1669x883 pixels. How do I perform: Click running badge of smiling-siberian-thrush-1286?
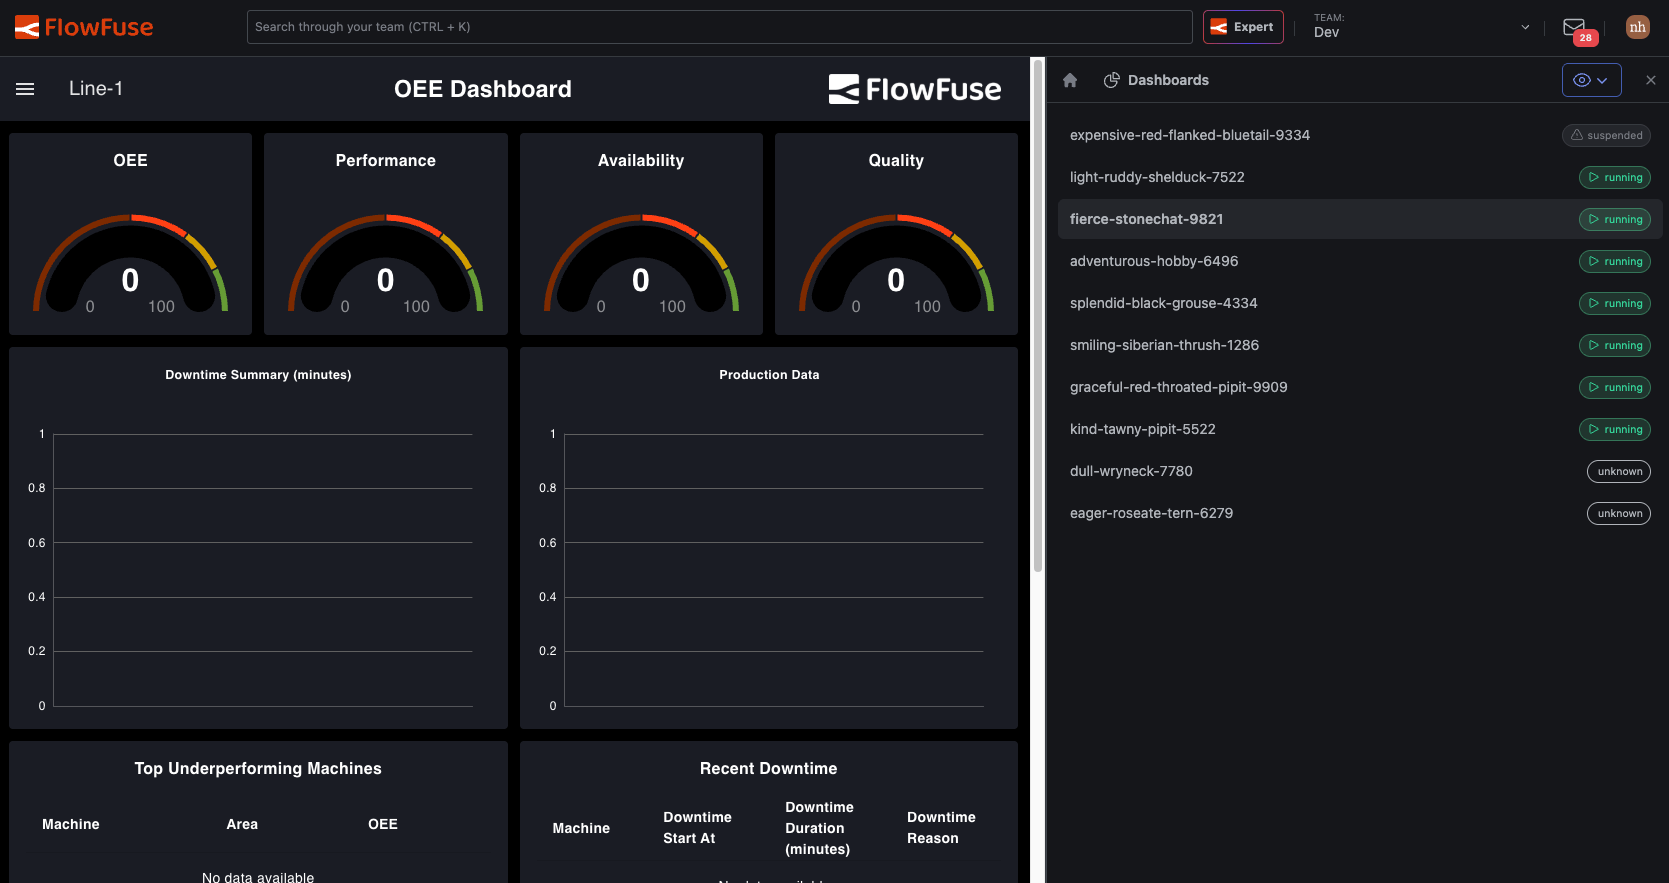point(1615,345)
